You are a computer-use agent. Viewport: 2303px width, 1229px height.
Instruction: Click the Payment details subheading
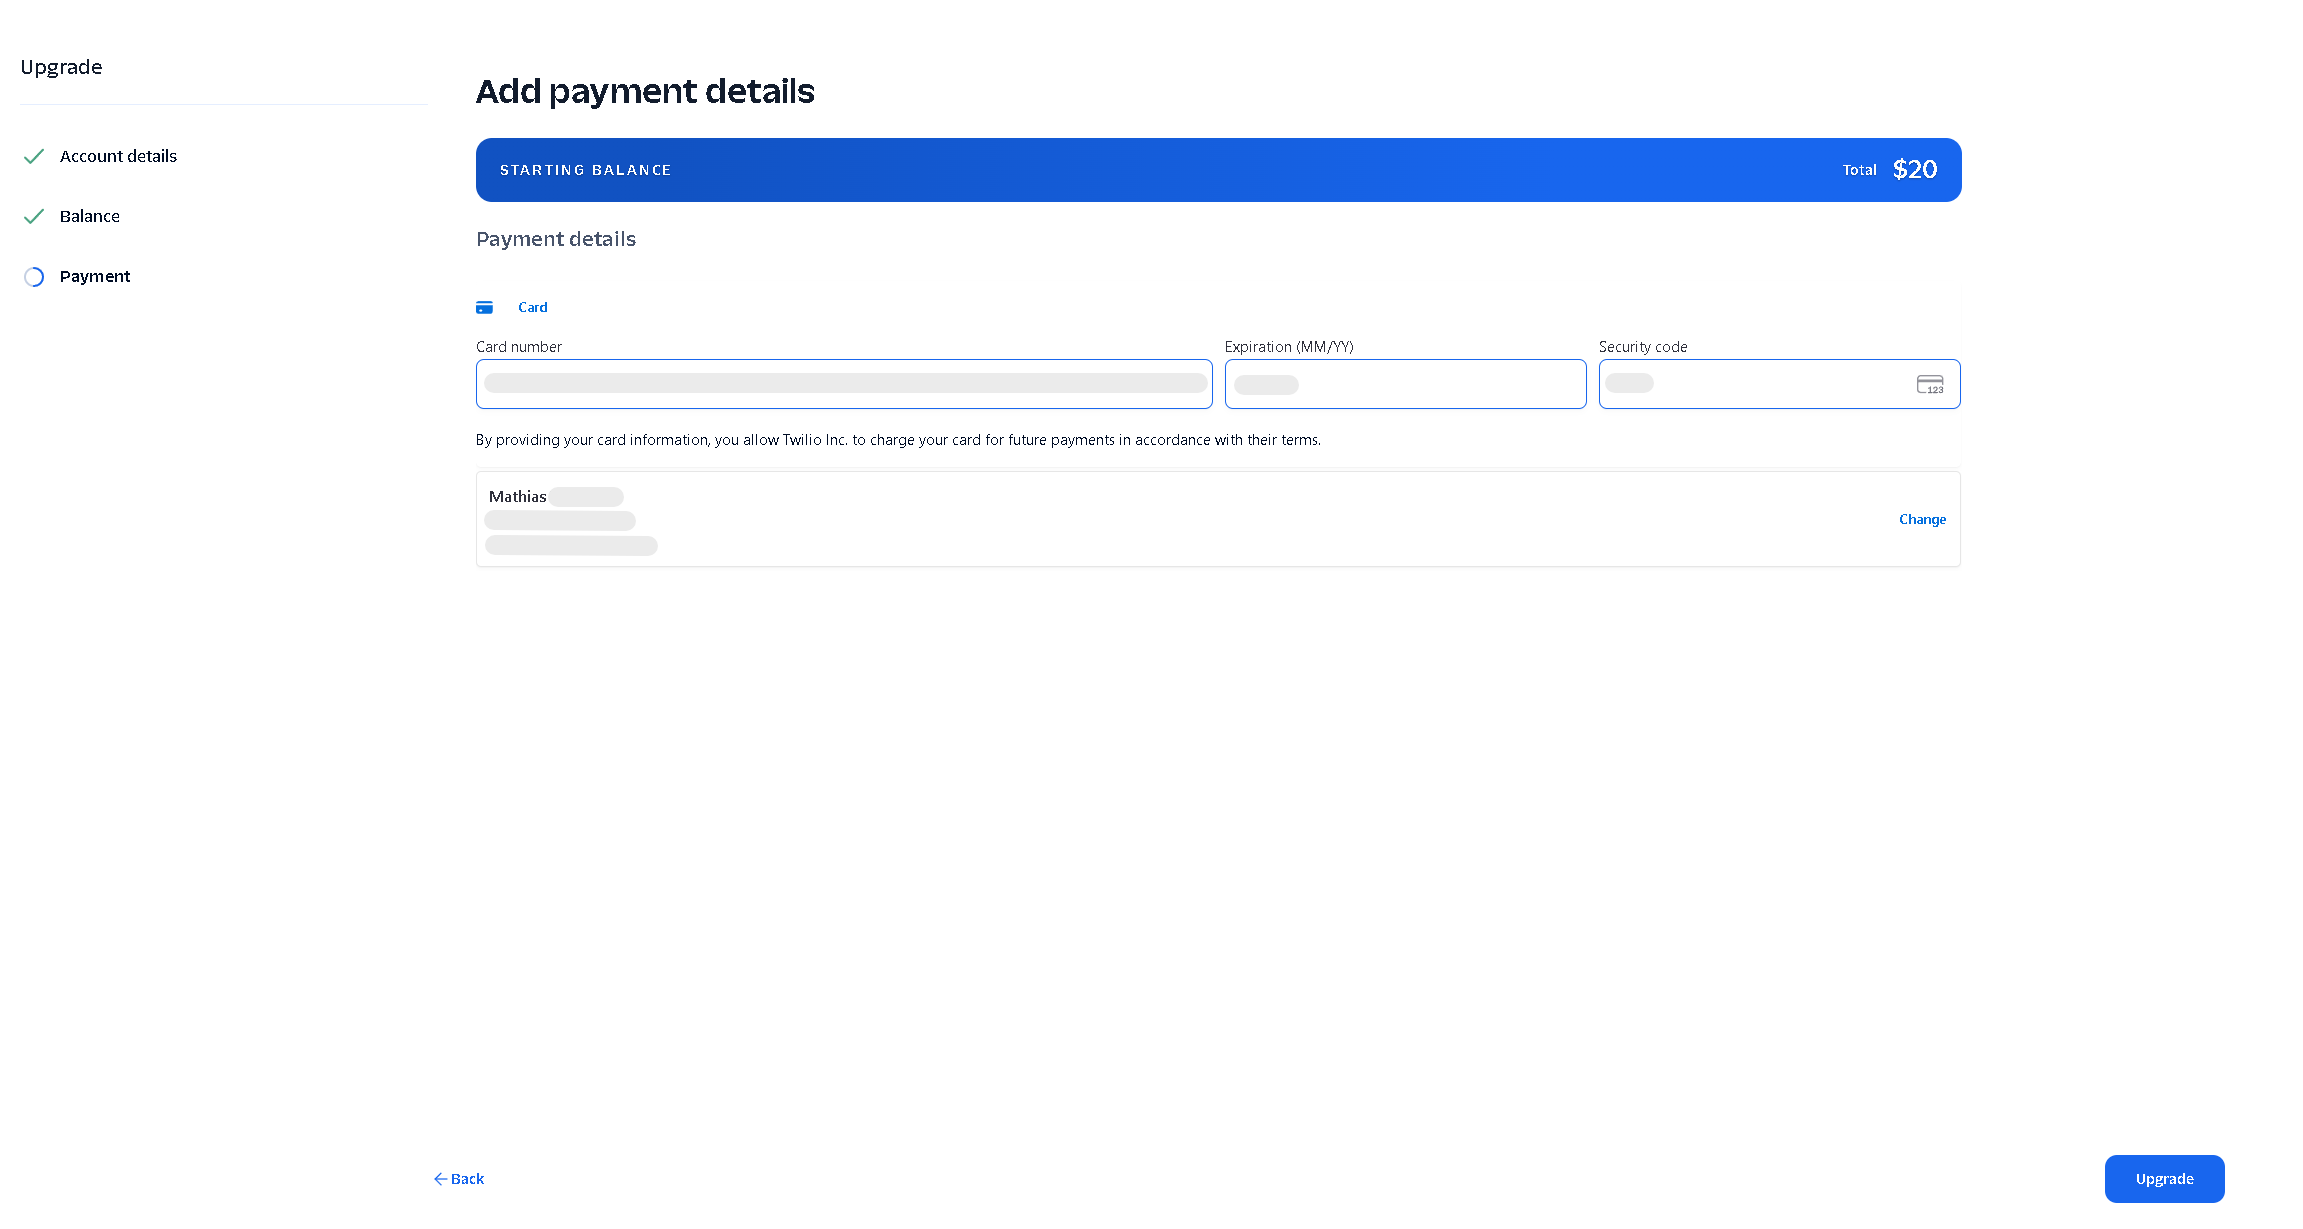(x=556, y=239)
